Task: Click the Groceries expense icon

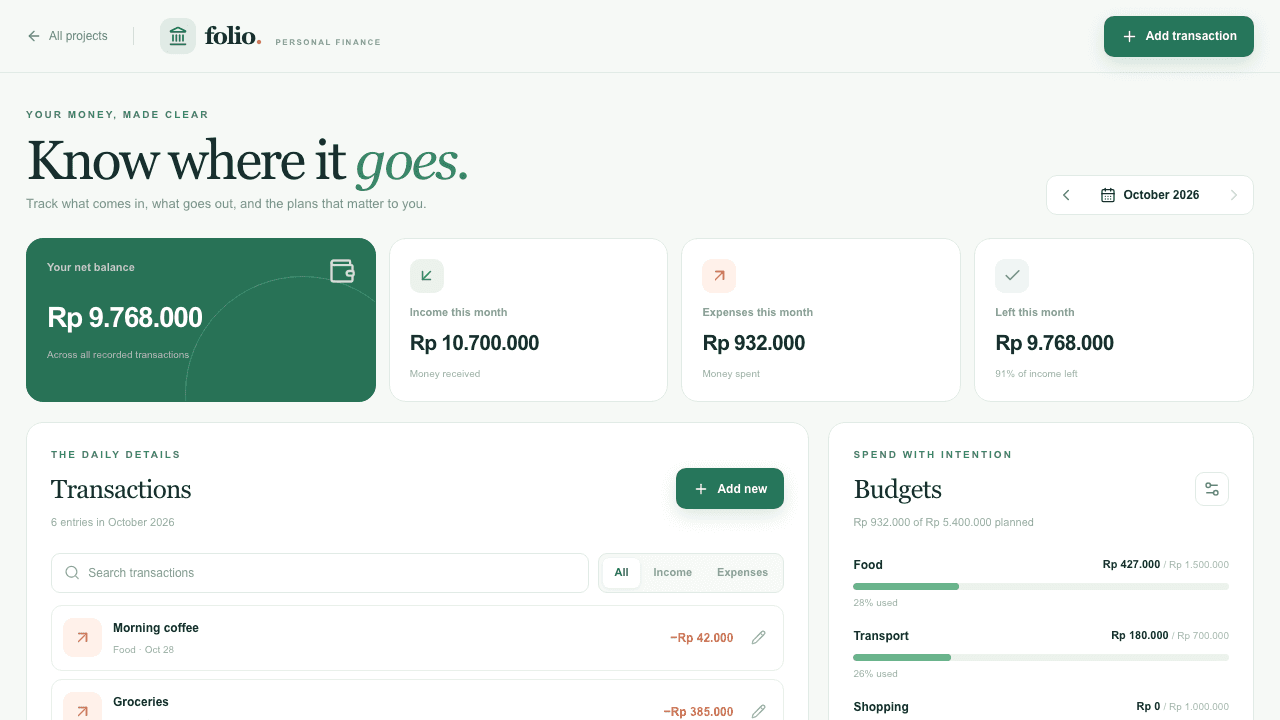Action: 82,706
